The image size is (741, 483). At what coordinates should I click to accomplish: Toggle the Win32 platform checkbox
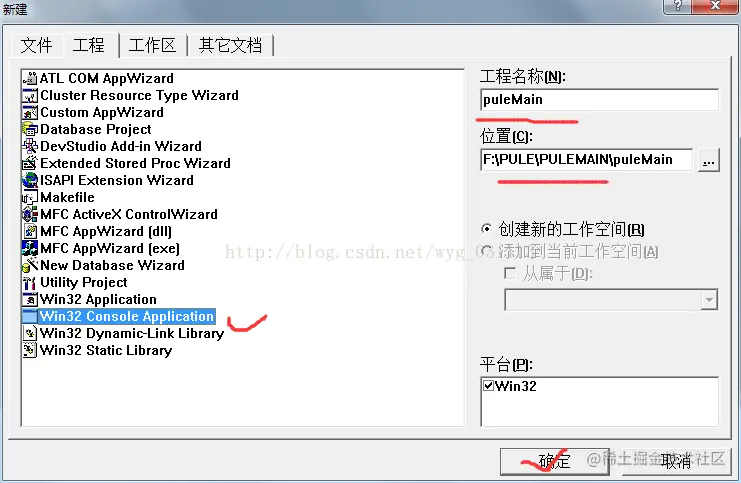click(488, 386)
